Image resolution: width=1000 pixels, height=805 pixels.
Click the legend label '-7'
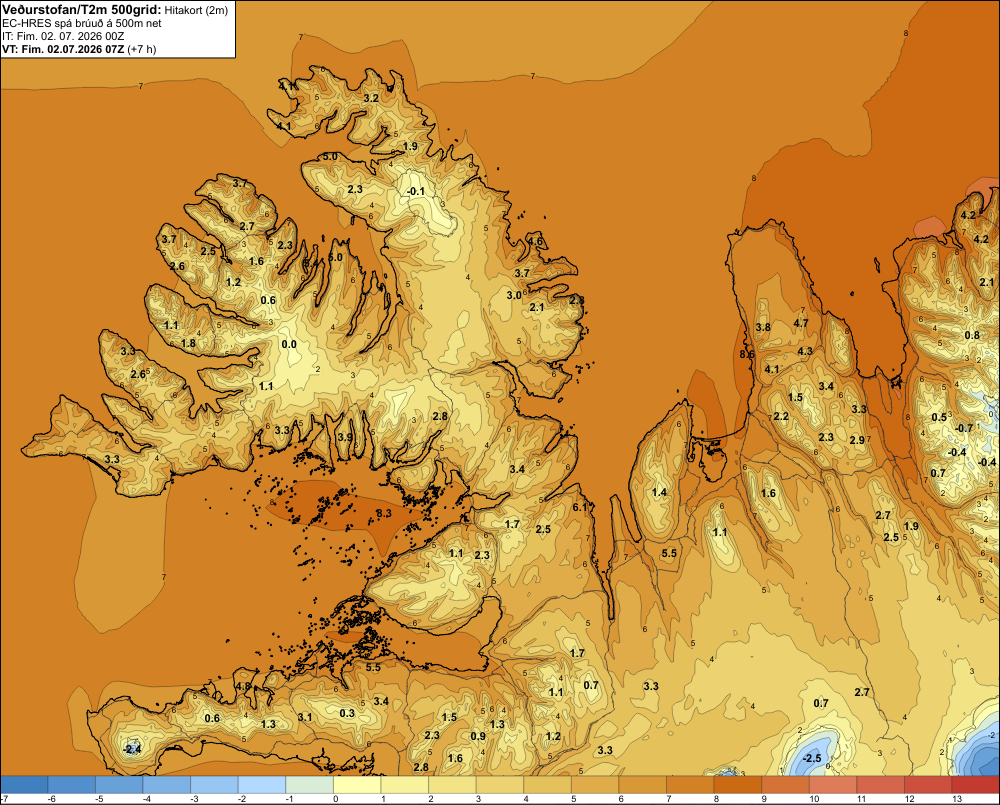click(5, 799)
